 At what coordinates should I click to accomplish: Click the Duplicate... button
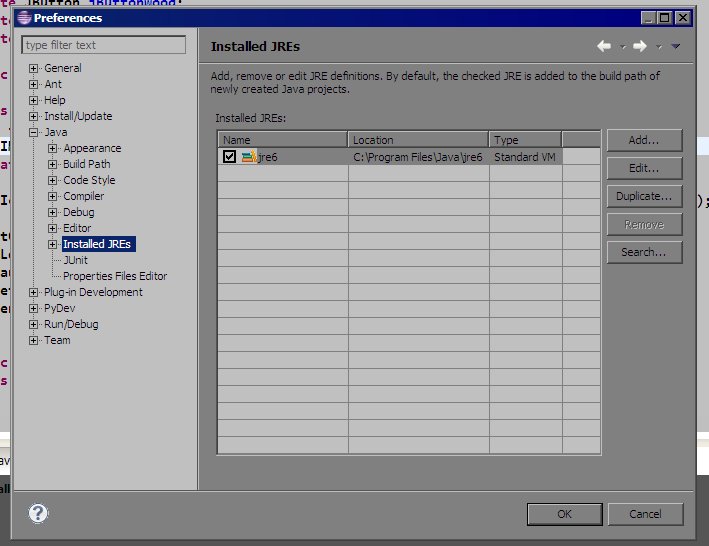[644, 196]
